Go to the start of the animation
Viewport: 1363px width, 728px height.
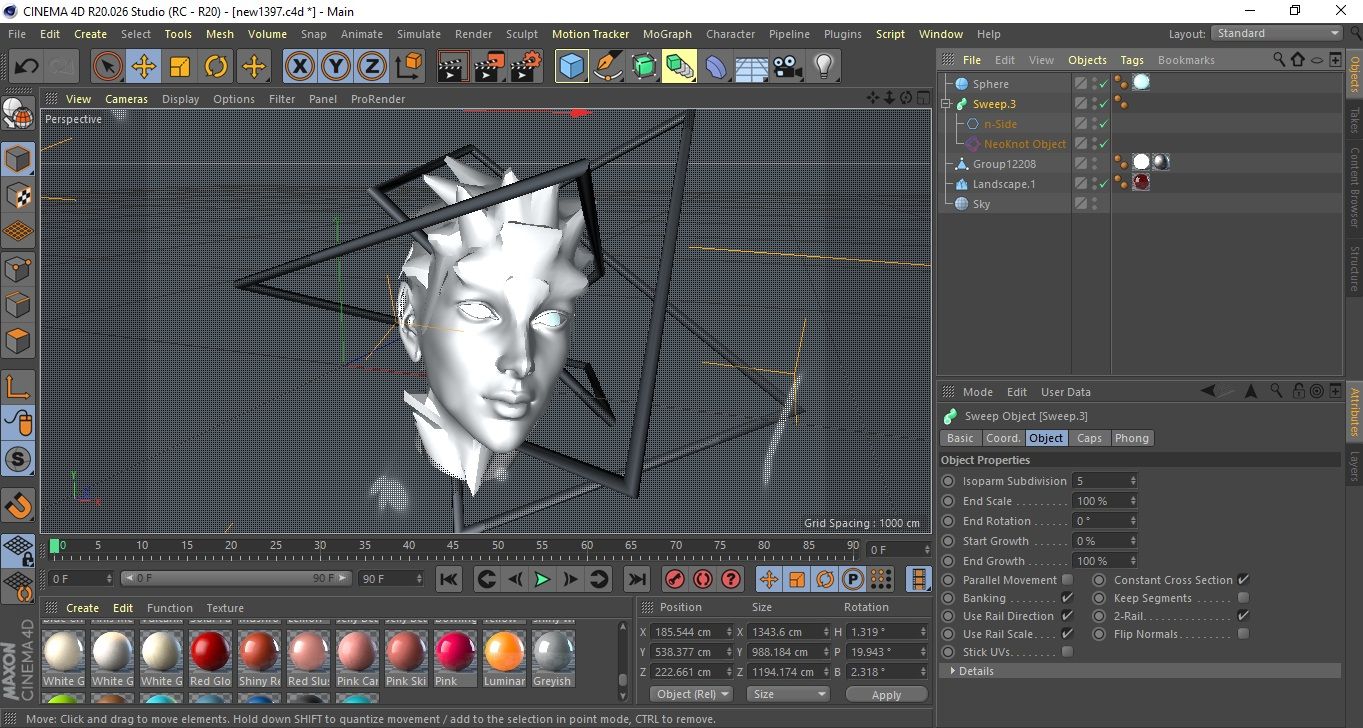click(x=449, y=579)
